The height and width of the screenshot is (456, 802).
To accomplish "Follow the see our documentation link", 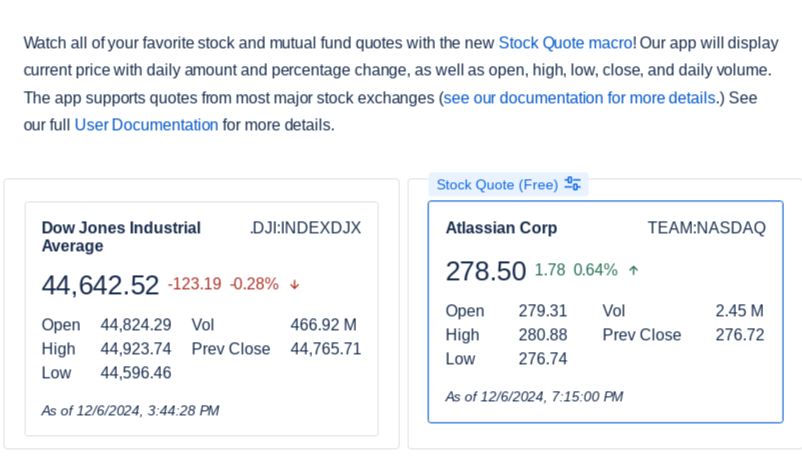I will (x=579, y=98).
